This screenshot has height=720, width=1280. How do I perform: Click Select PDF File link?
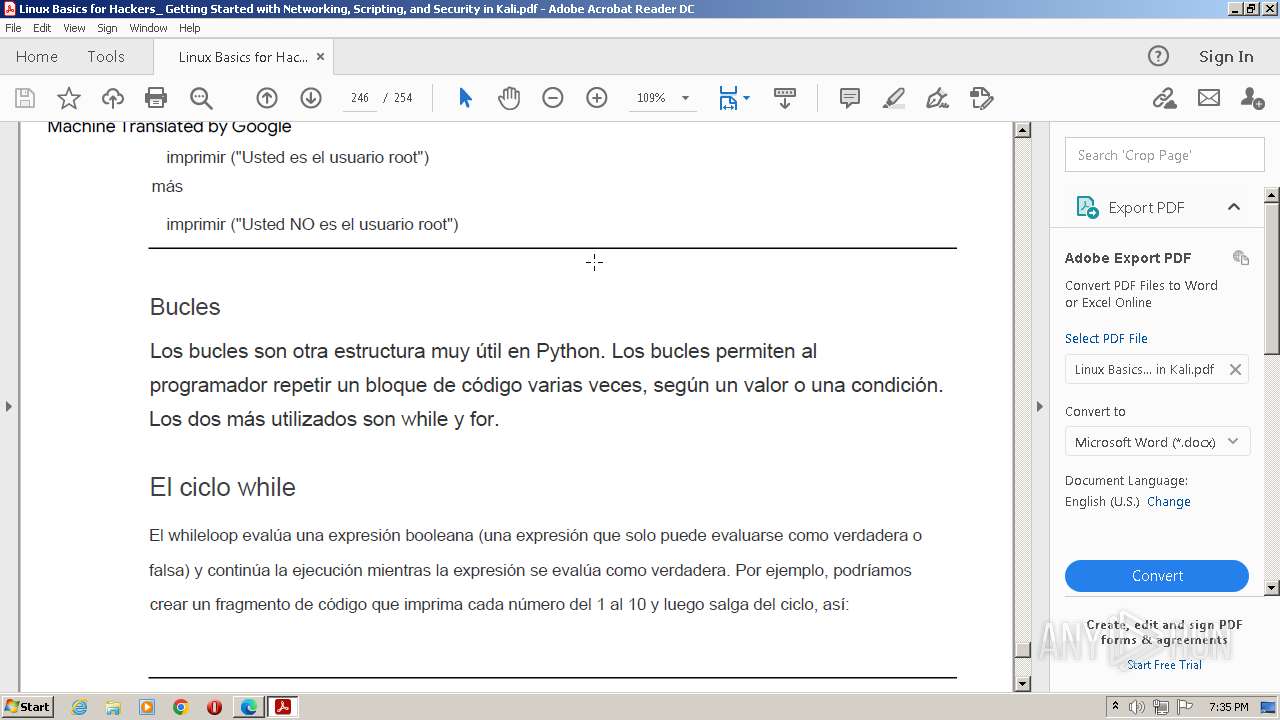click(x=1106, y=338)
